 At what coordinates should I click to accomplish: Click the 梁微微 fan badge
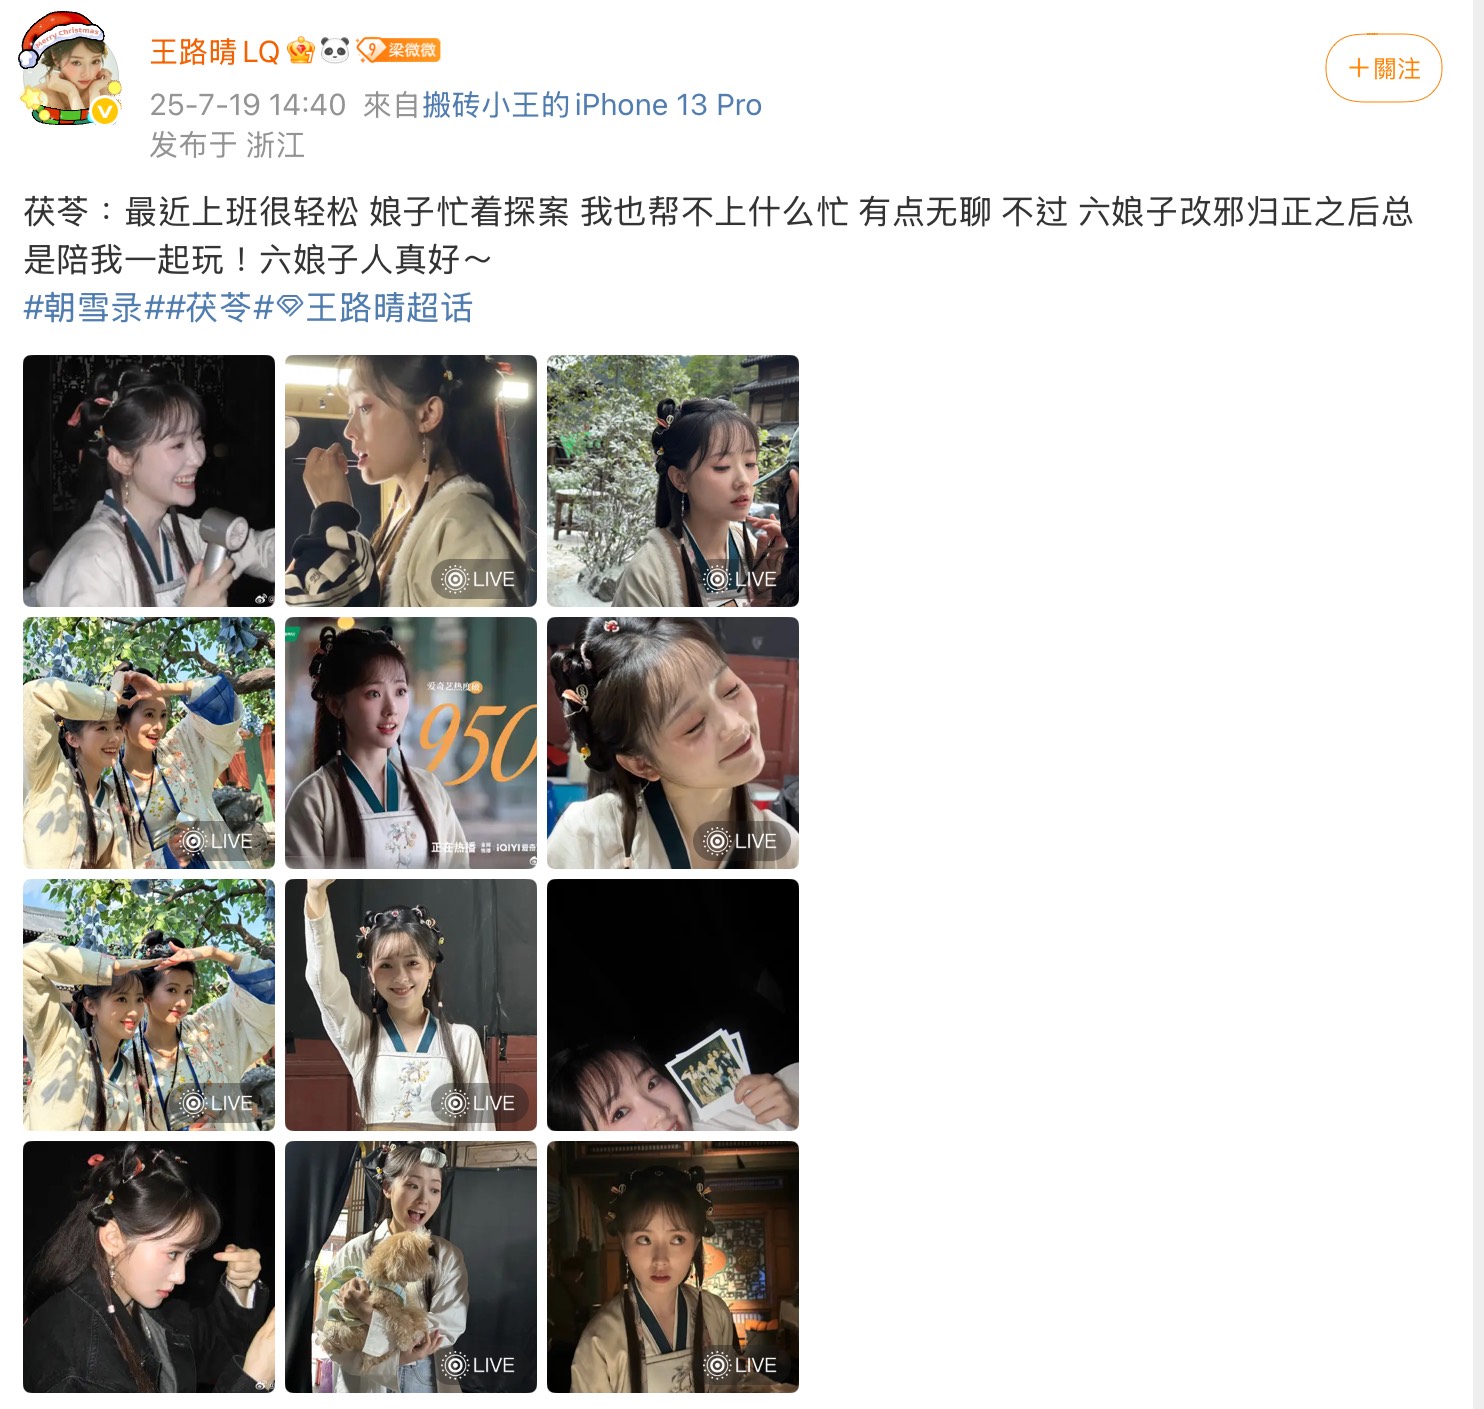click(x=399, y=50)
